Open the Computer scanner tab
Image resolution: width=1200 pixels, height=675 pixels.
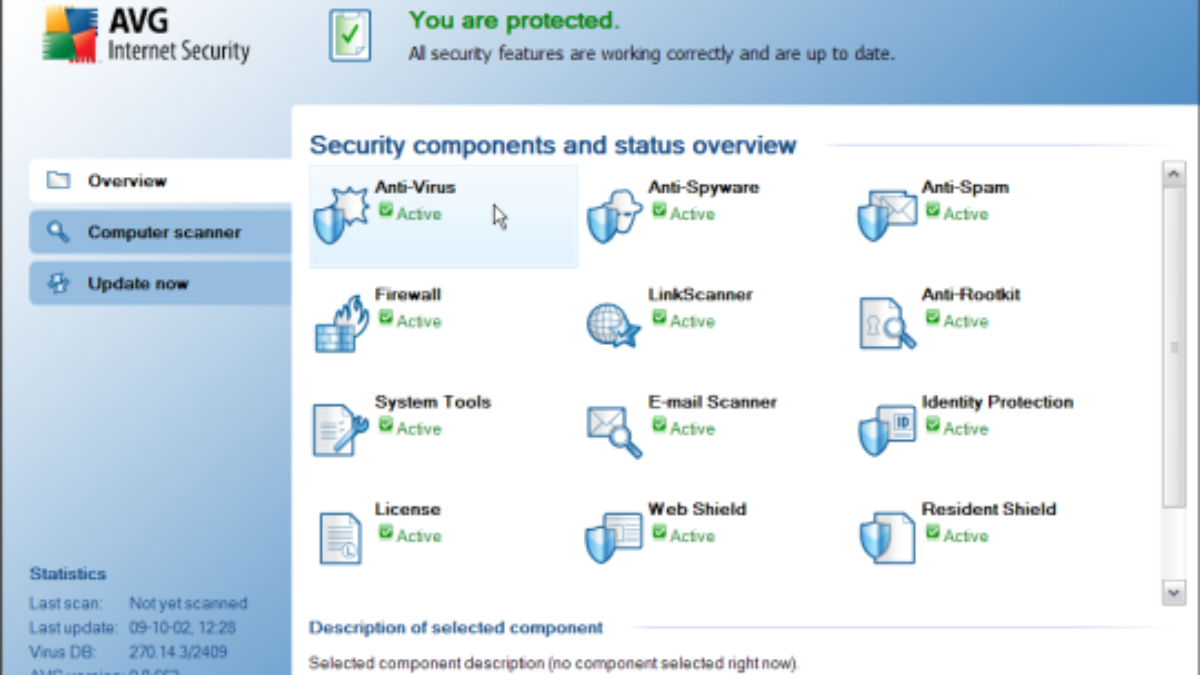coord(160,232)
